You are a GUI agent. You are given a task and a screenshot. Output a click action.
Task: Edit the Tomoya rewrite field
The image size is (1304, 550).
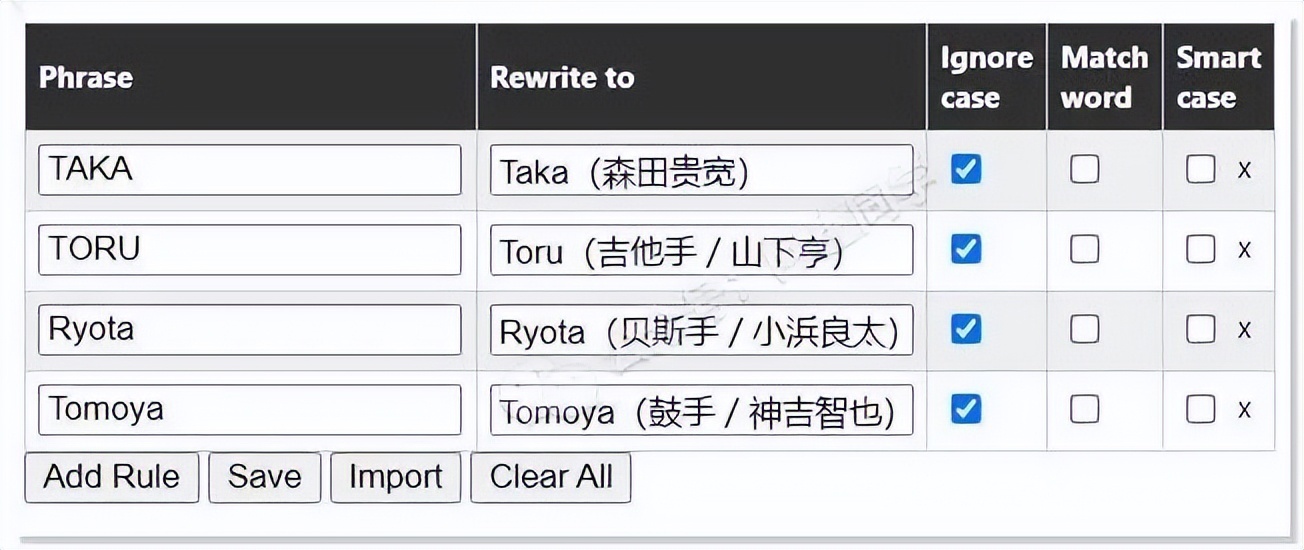click(701, 410)
